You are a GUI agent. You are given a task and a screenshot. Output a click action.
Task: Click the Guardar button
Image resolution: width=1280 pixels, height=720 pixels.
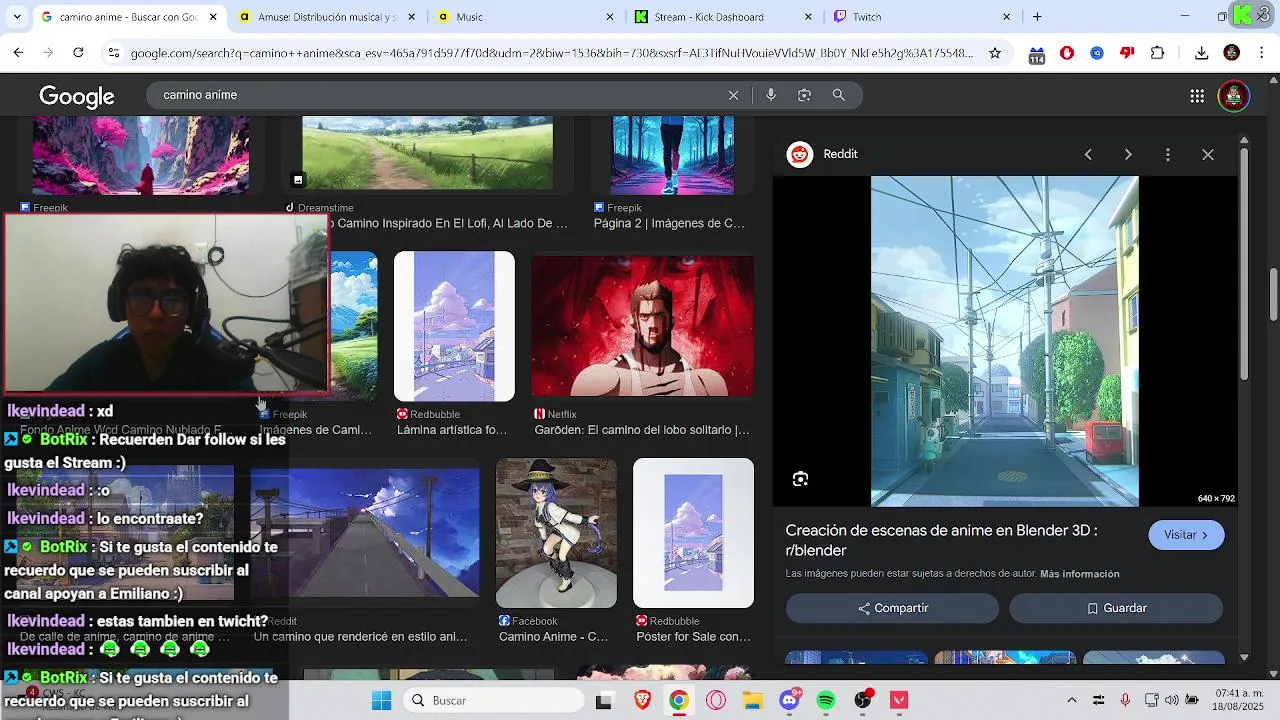click(x=1116, y=608)
